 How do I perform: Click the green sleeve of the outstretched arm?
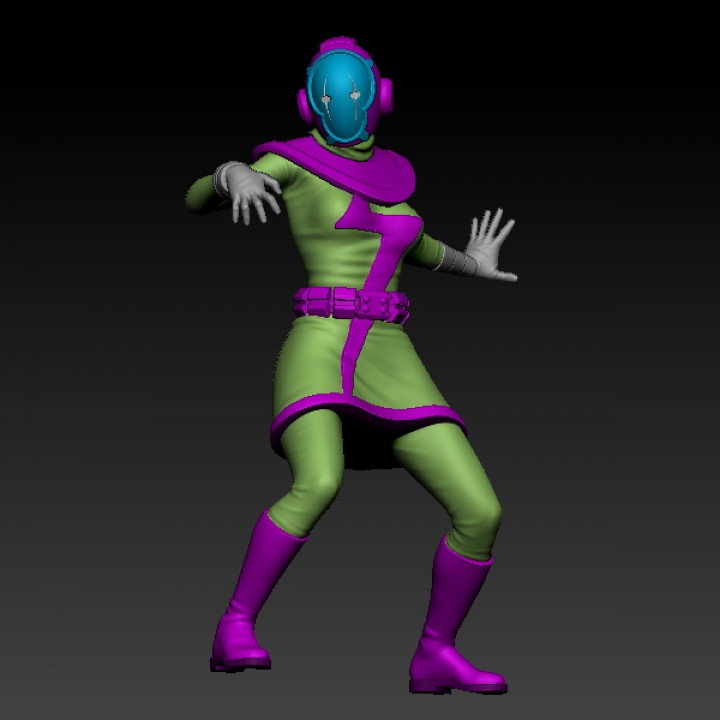[x=205, y=193]
